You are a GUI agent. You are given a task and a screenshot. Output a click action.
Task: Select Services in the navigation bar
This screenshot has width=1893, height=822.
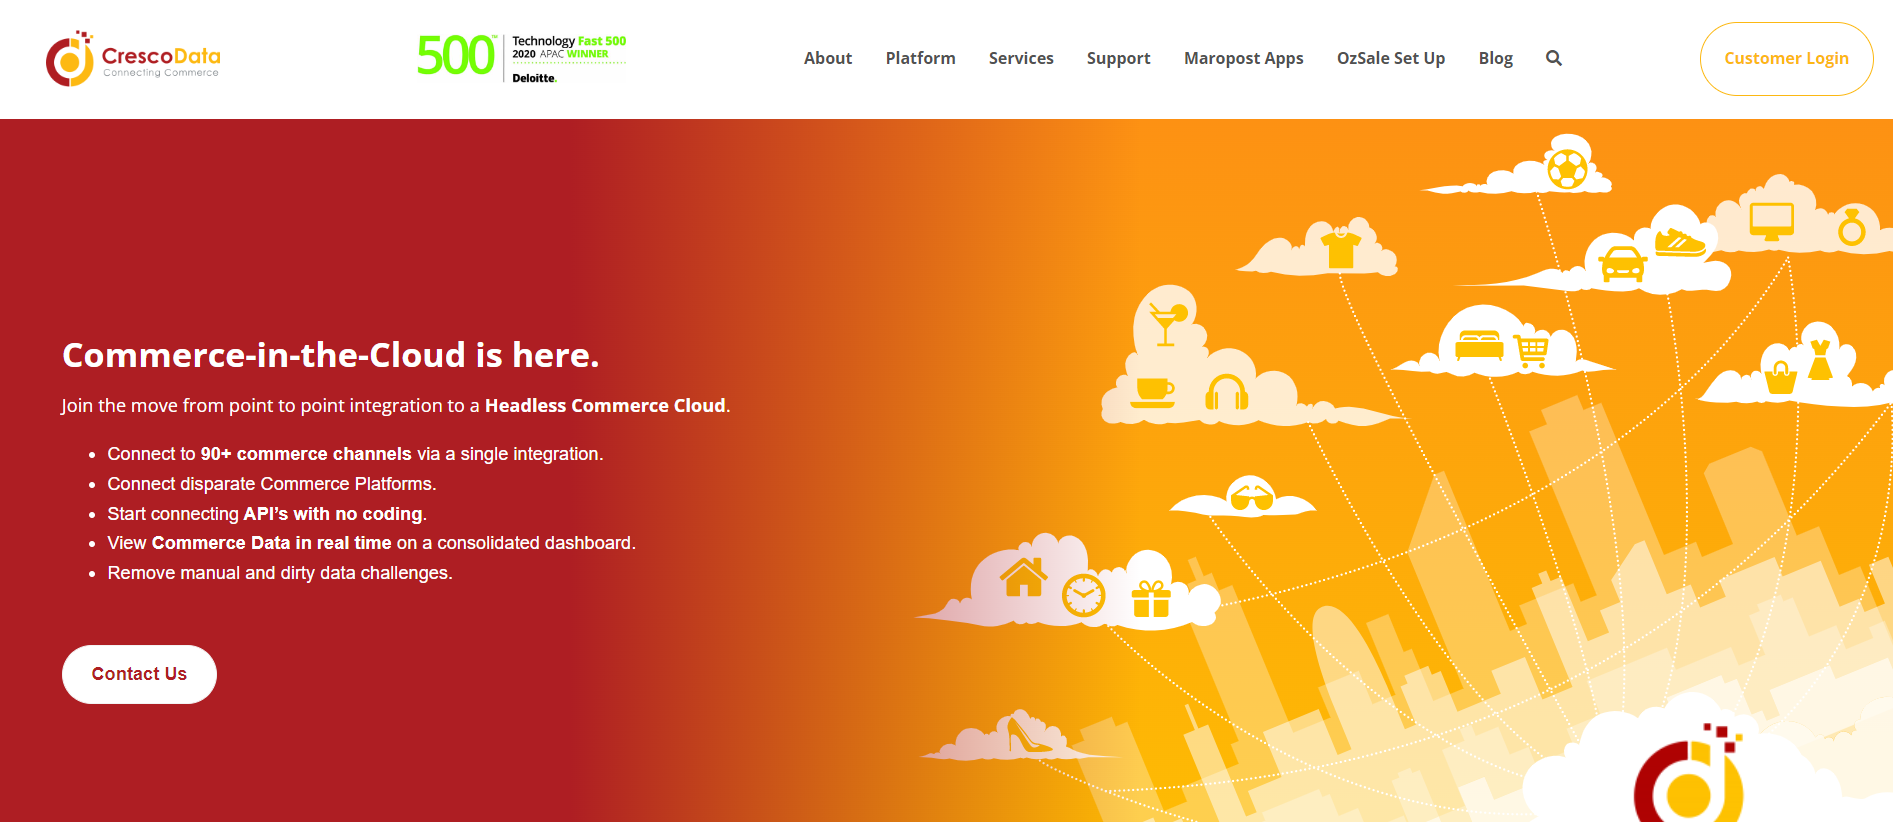1021,58
